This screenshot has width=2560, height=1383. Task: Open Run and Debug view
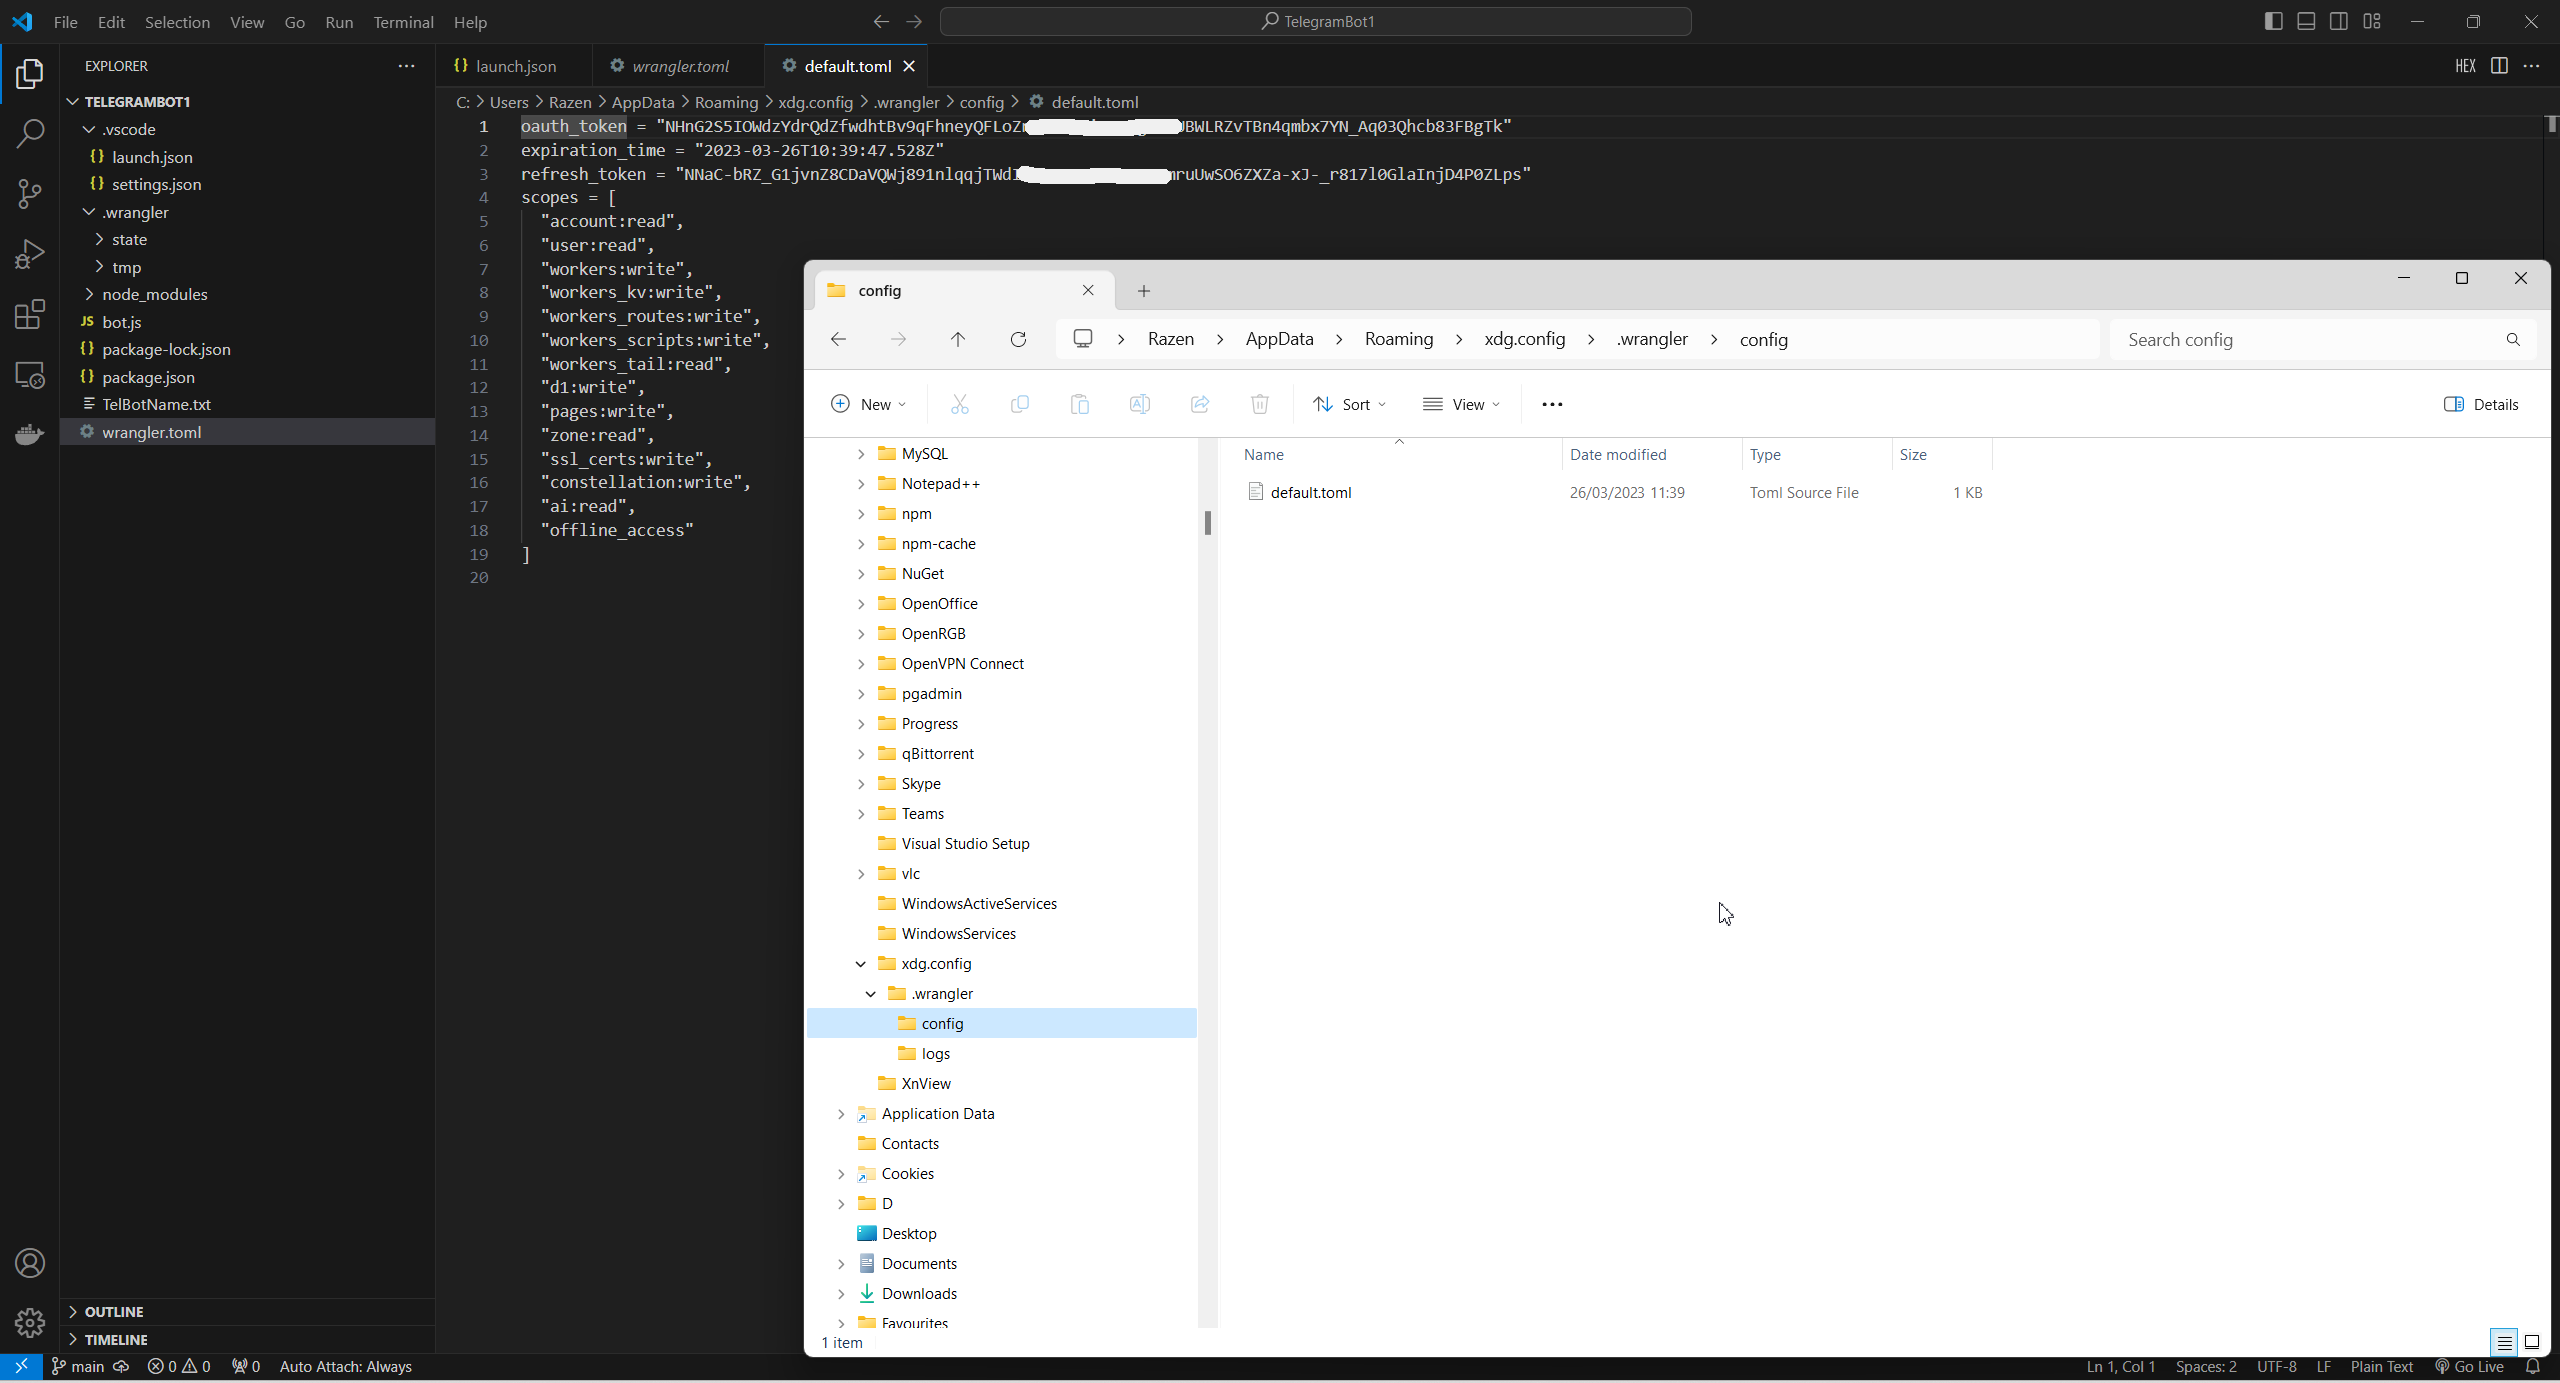click(x=30, y=255)
